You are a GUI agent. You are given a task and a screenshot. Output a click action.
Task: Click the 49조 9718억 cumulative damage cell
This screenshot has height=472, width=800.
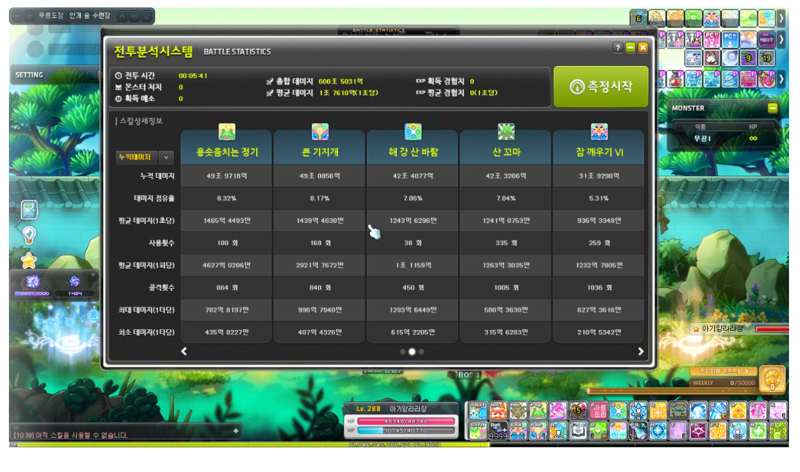click(x=227, y=176)
